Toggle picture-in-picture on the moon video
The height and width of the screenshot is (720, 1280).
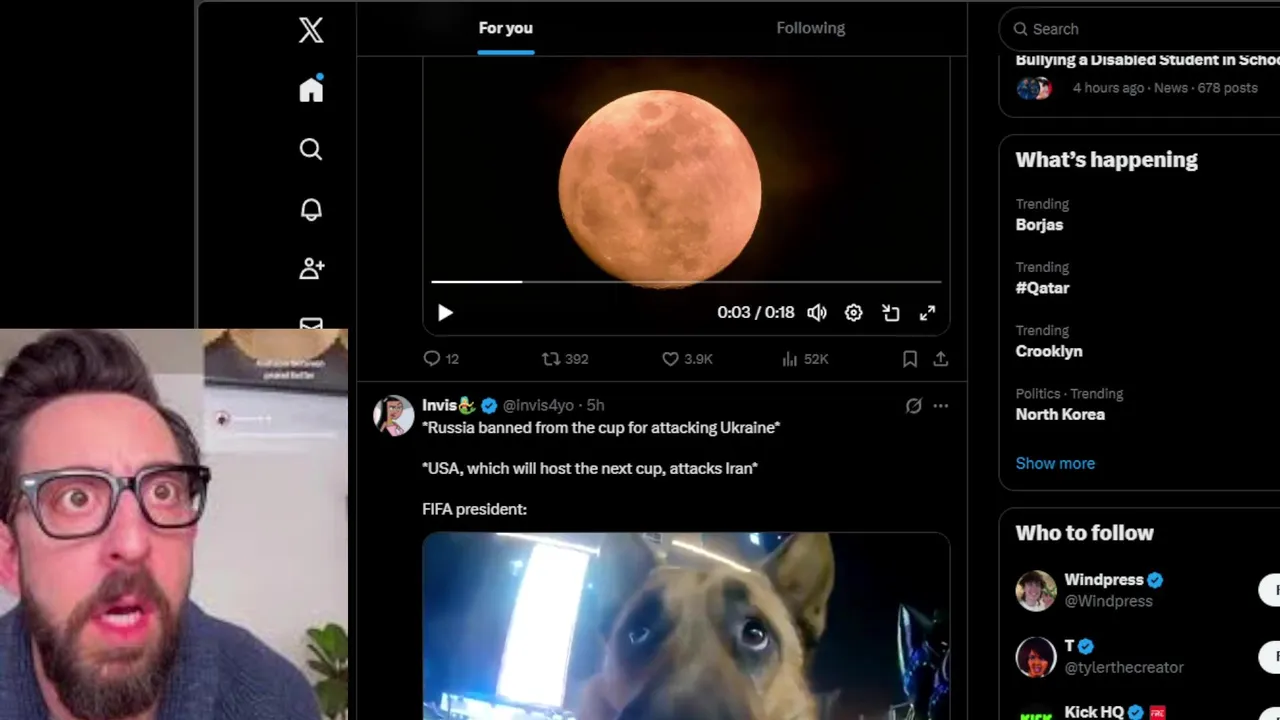pos(890,313)
